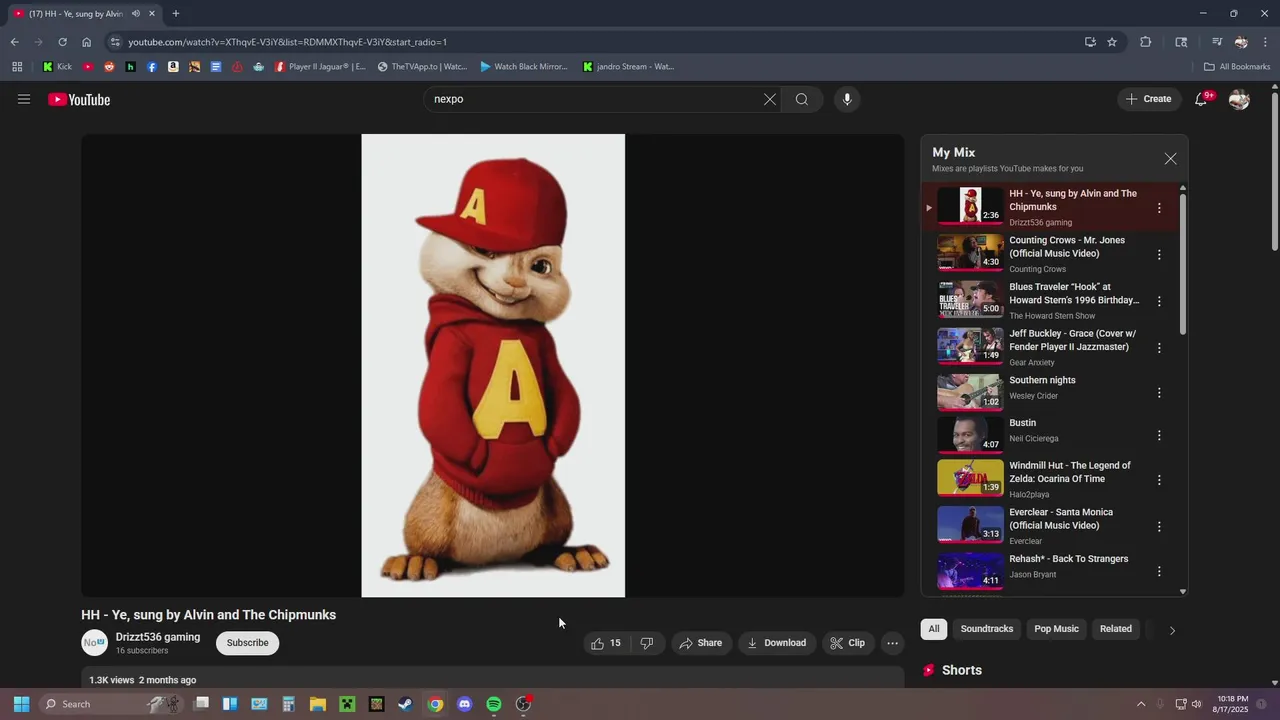Close the My Mix playlist panel
This screenshot has width=1280, height=720.
pyautogui.click(x=1170, y=159)
